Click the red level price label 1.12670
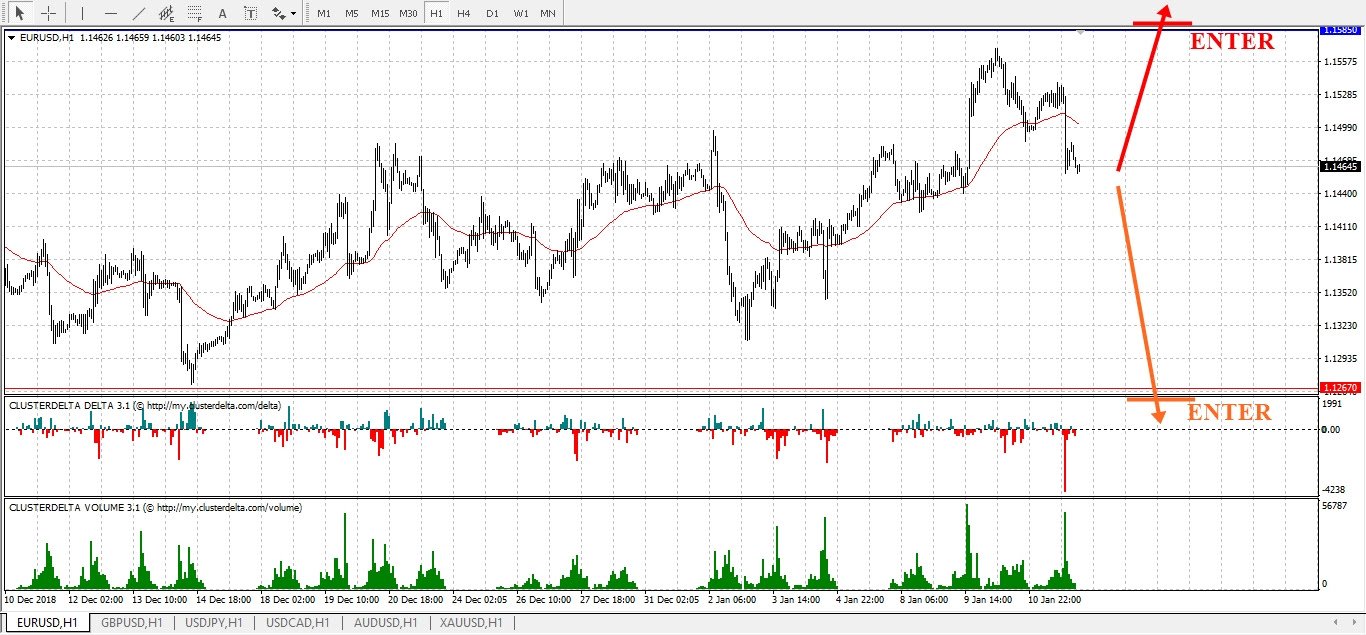This screenshot has width=1366, height=635. [x=1339, y=387]
